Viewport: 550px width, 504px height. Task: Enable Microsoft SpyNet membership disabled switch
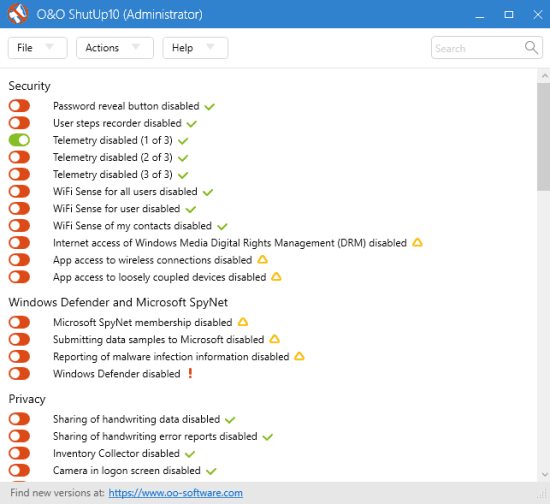[19, 322]
